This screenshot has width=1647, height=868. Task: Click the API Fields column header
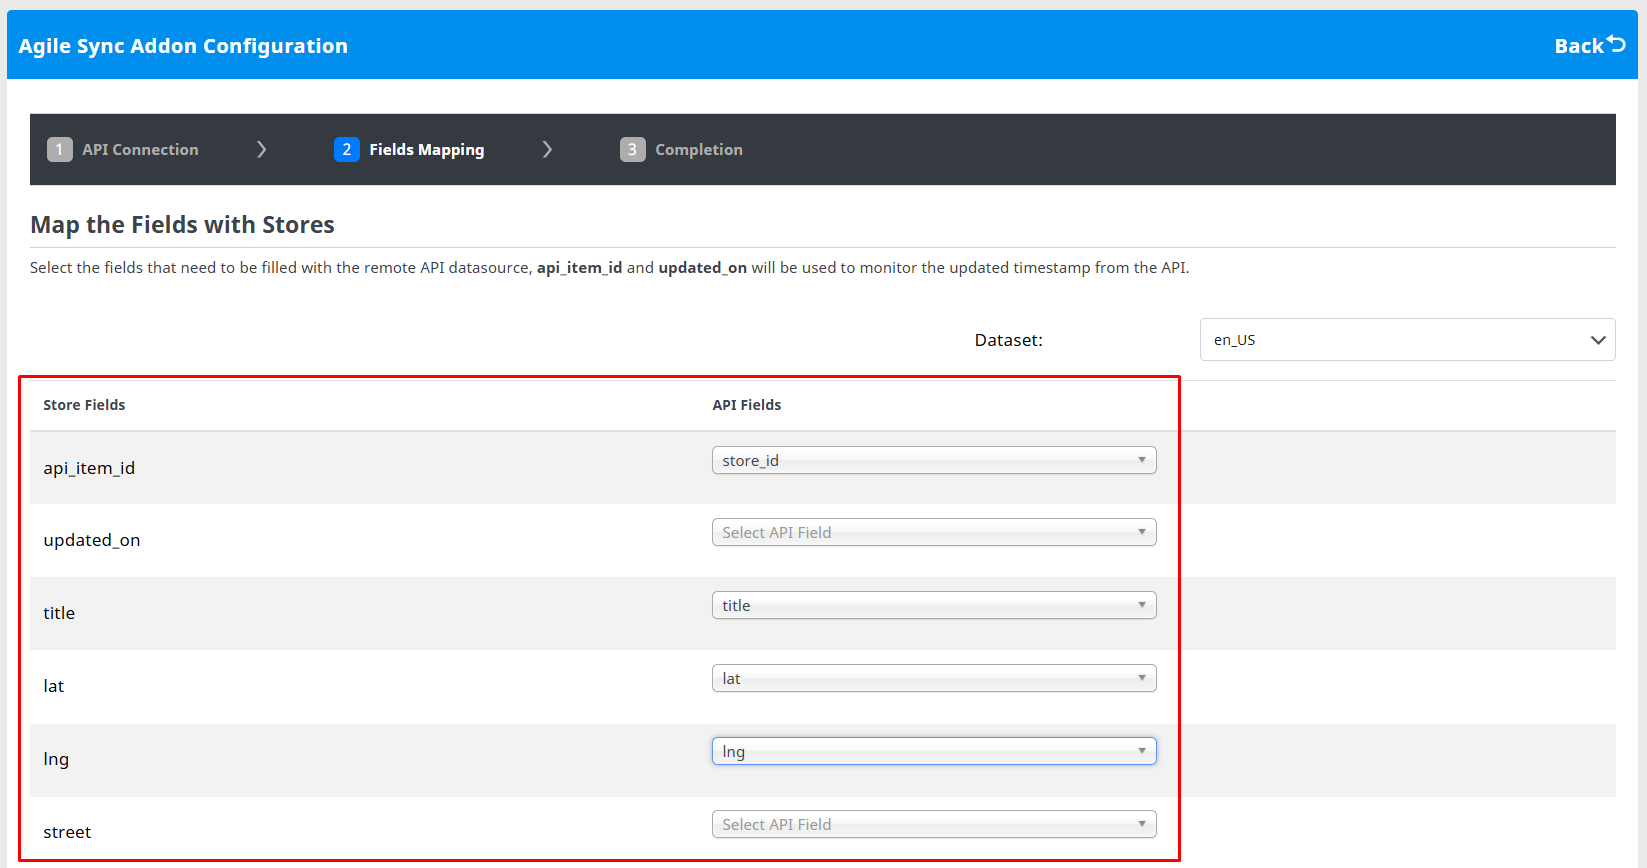pyautogui.click(x=746, y=405)
